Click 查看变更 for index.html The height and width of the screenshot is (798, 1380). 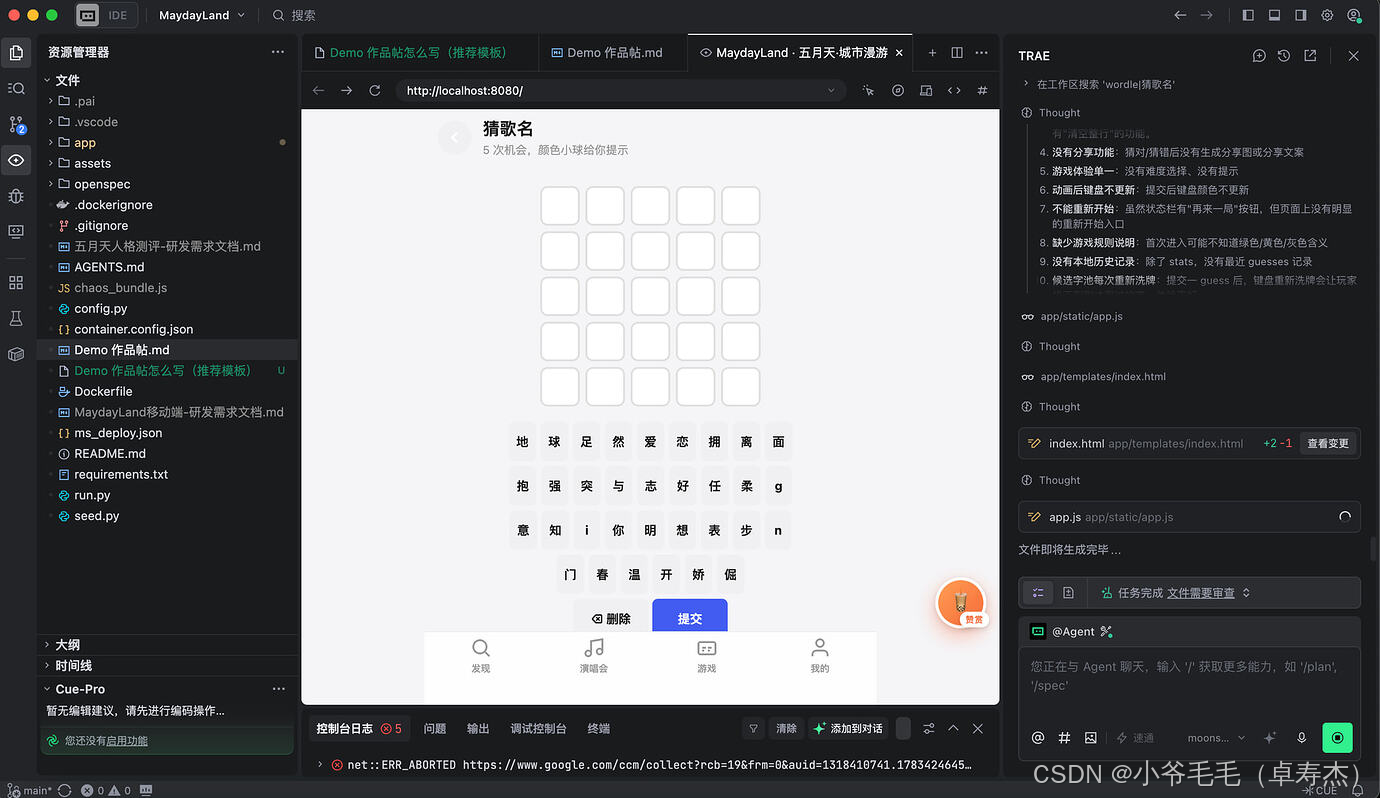(x=1328, y=444)
